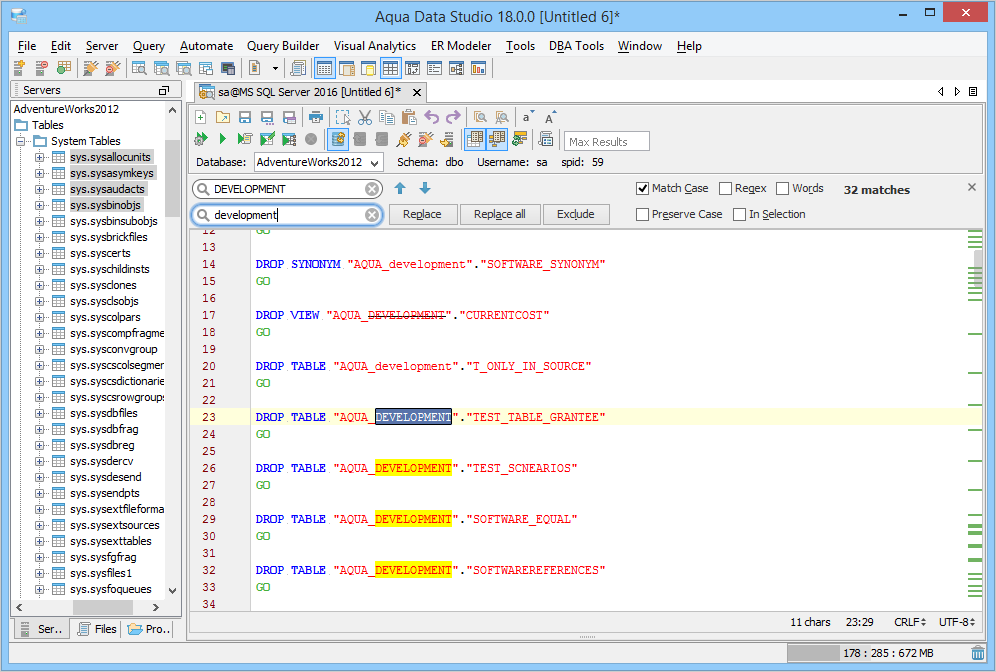Open the Query Builder menu
Image resolution: width=996 pixels, height=672 pixels.
pos(283,46)
